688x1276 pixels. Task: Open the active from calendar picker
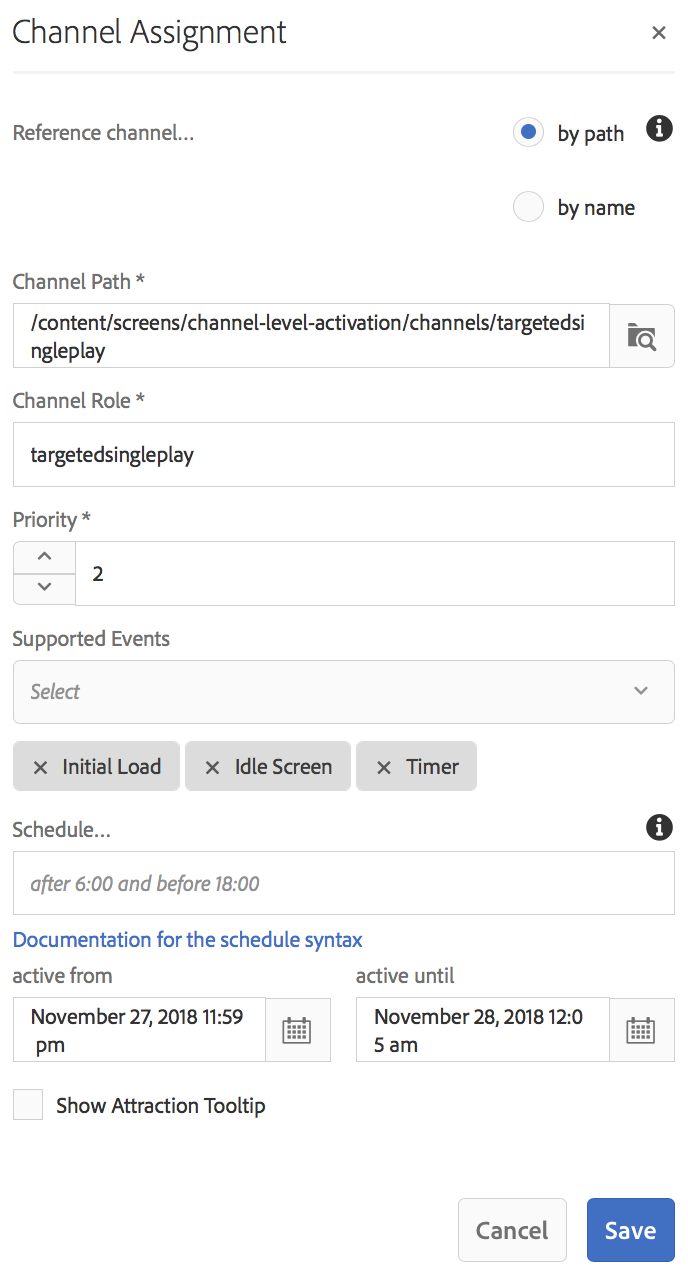[x=297, y=1030]
